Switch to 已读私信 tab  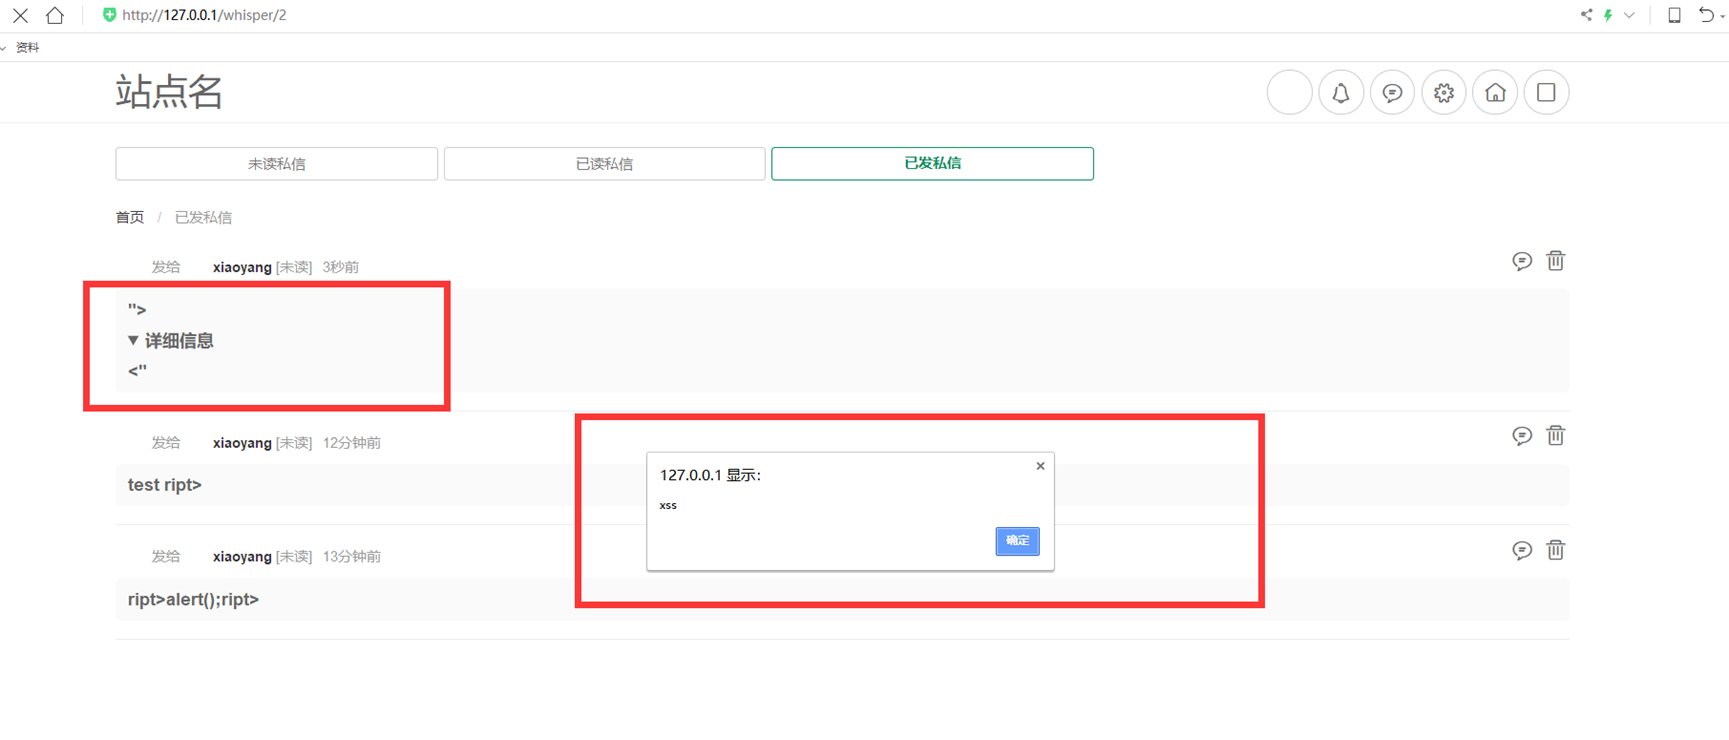(x=604, y=163)
